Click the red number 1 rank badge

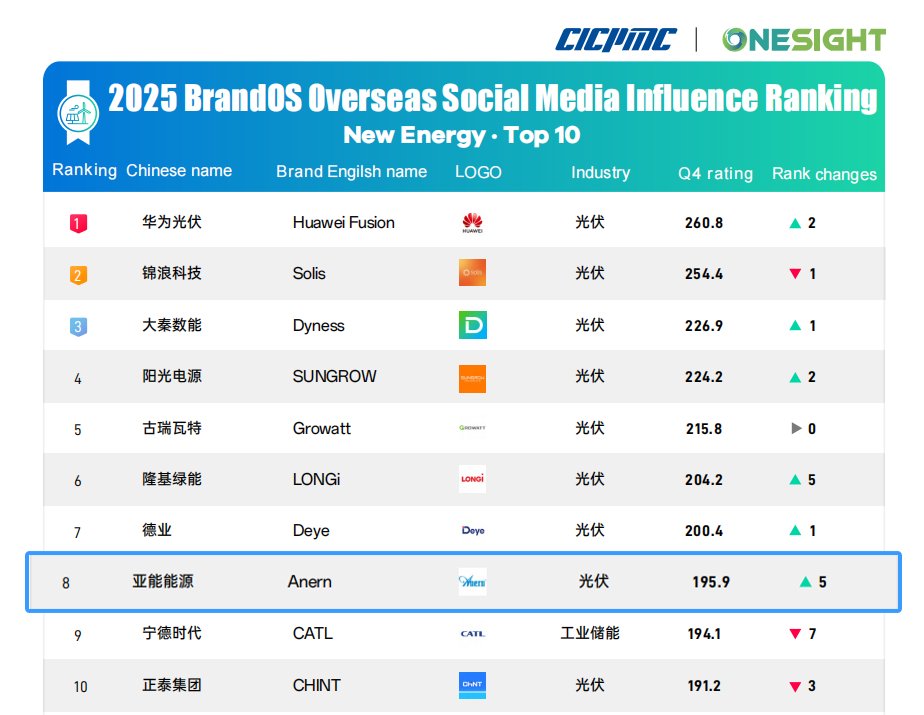(x=78, y=222)
